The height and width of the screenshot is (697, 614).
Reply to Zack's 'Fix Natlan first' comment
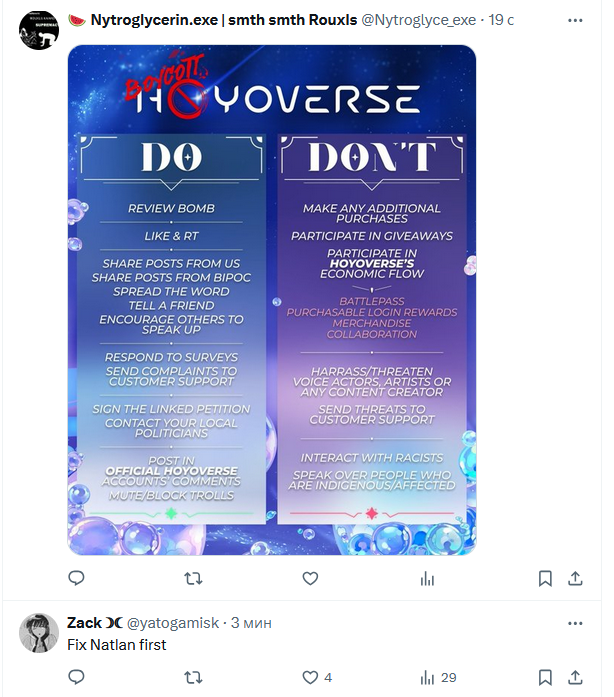76,677
